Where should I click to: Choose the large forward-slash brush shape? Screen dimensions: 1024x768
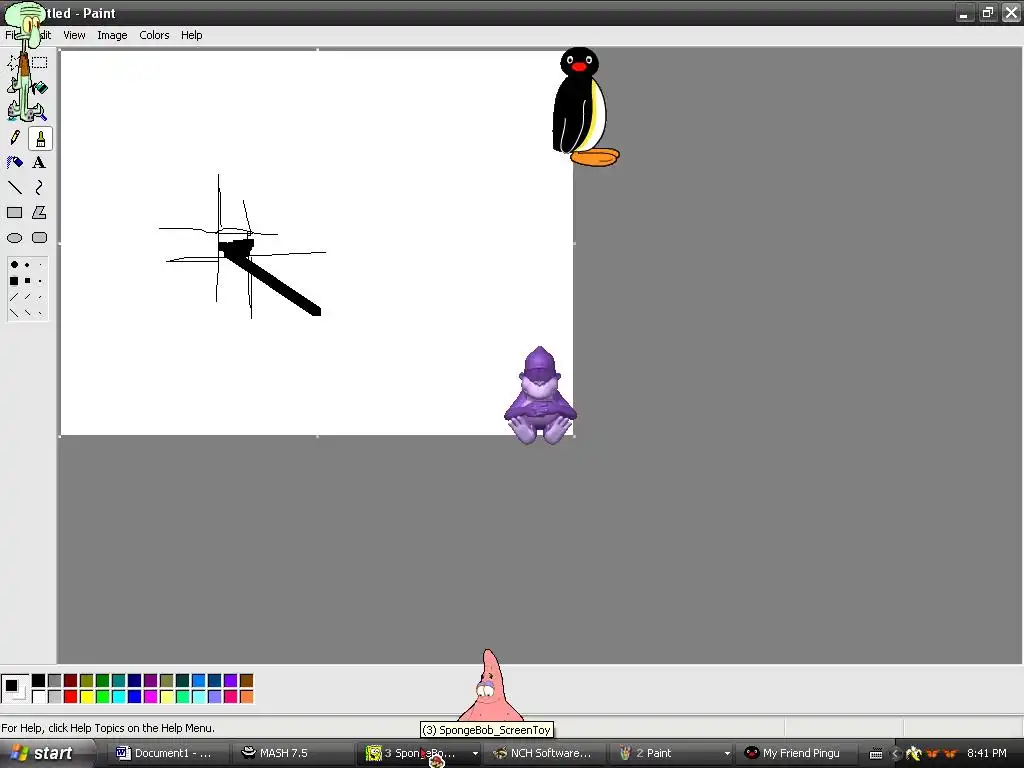[14, 296]
